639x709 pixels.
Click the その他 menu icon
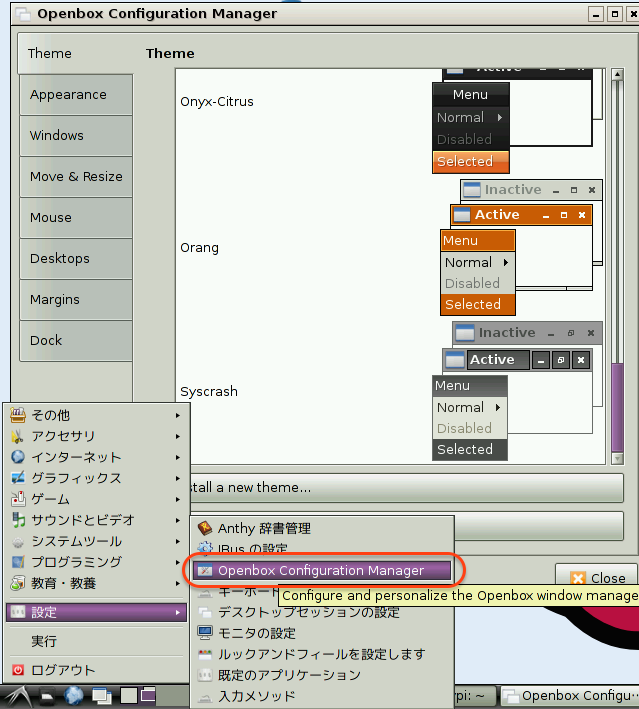[x=18, y=415]
